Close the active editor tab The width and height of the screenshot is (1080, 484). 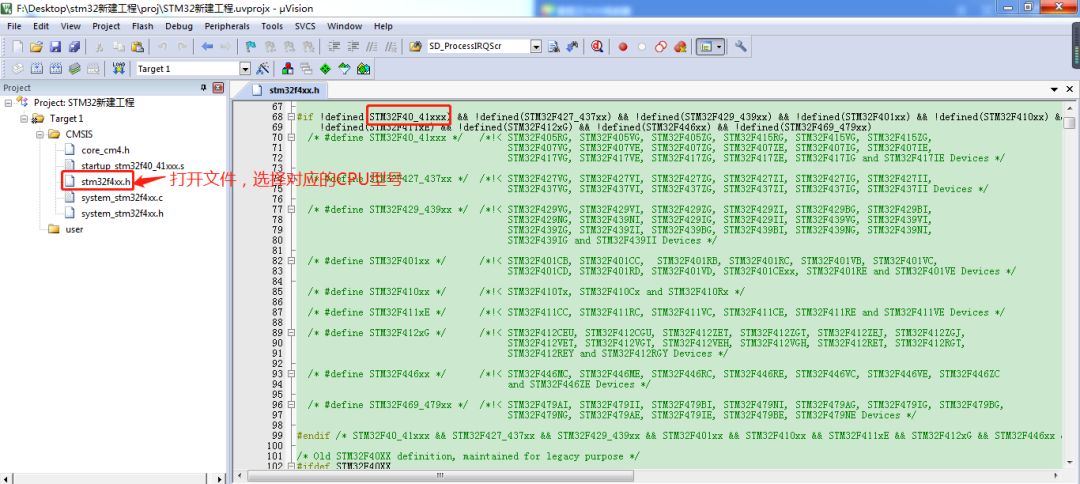[x=1070, y=90]
